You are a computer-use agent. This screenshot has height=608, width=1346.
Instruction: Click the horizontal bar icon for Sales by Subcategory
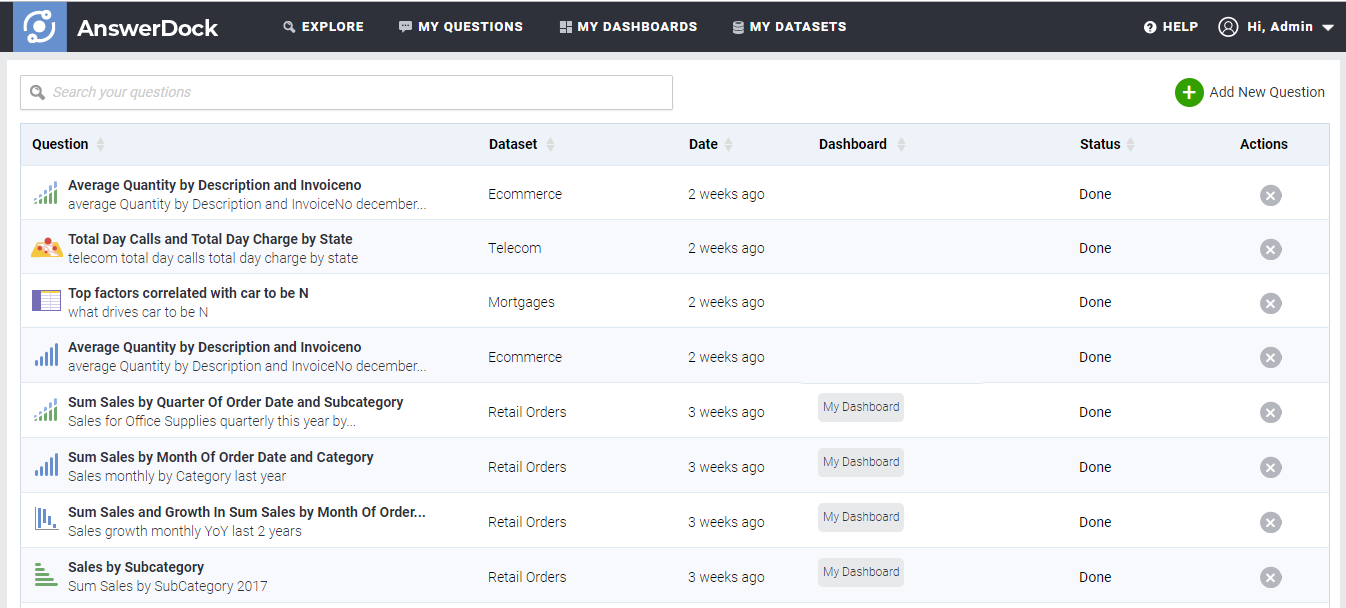click(x=46, y=575)
